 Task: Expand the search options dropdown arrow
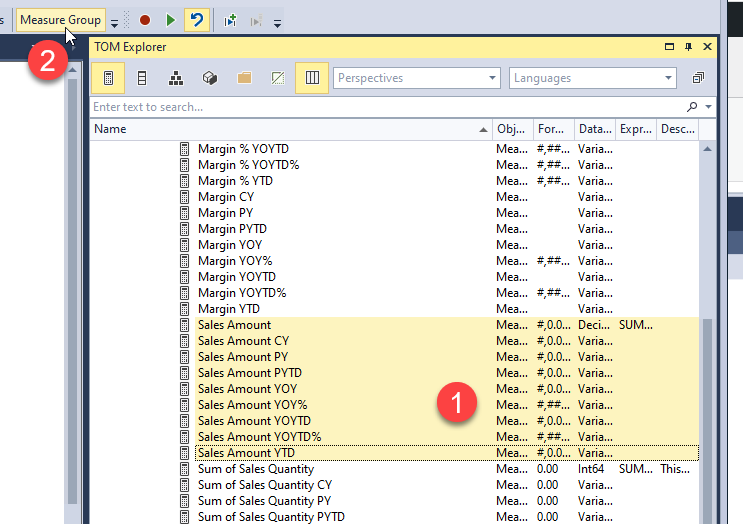point(709,107)
